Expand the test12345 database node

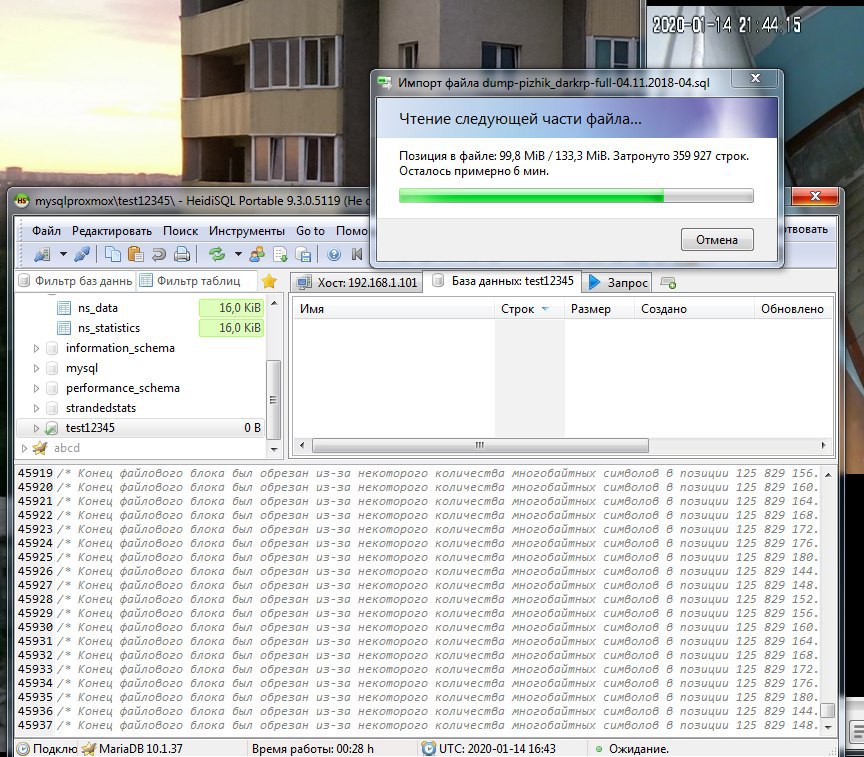(36, 428)
